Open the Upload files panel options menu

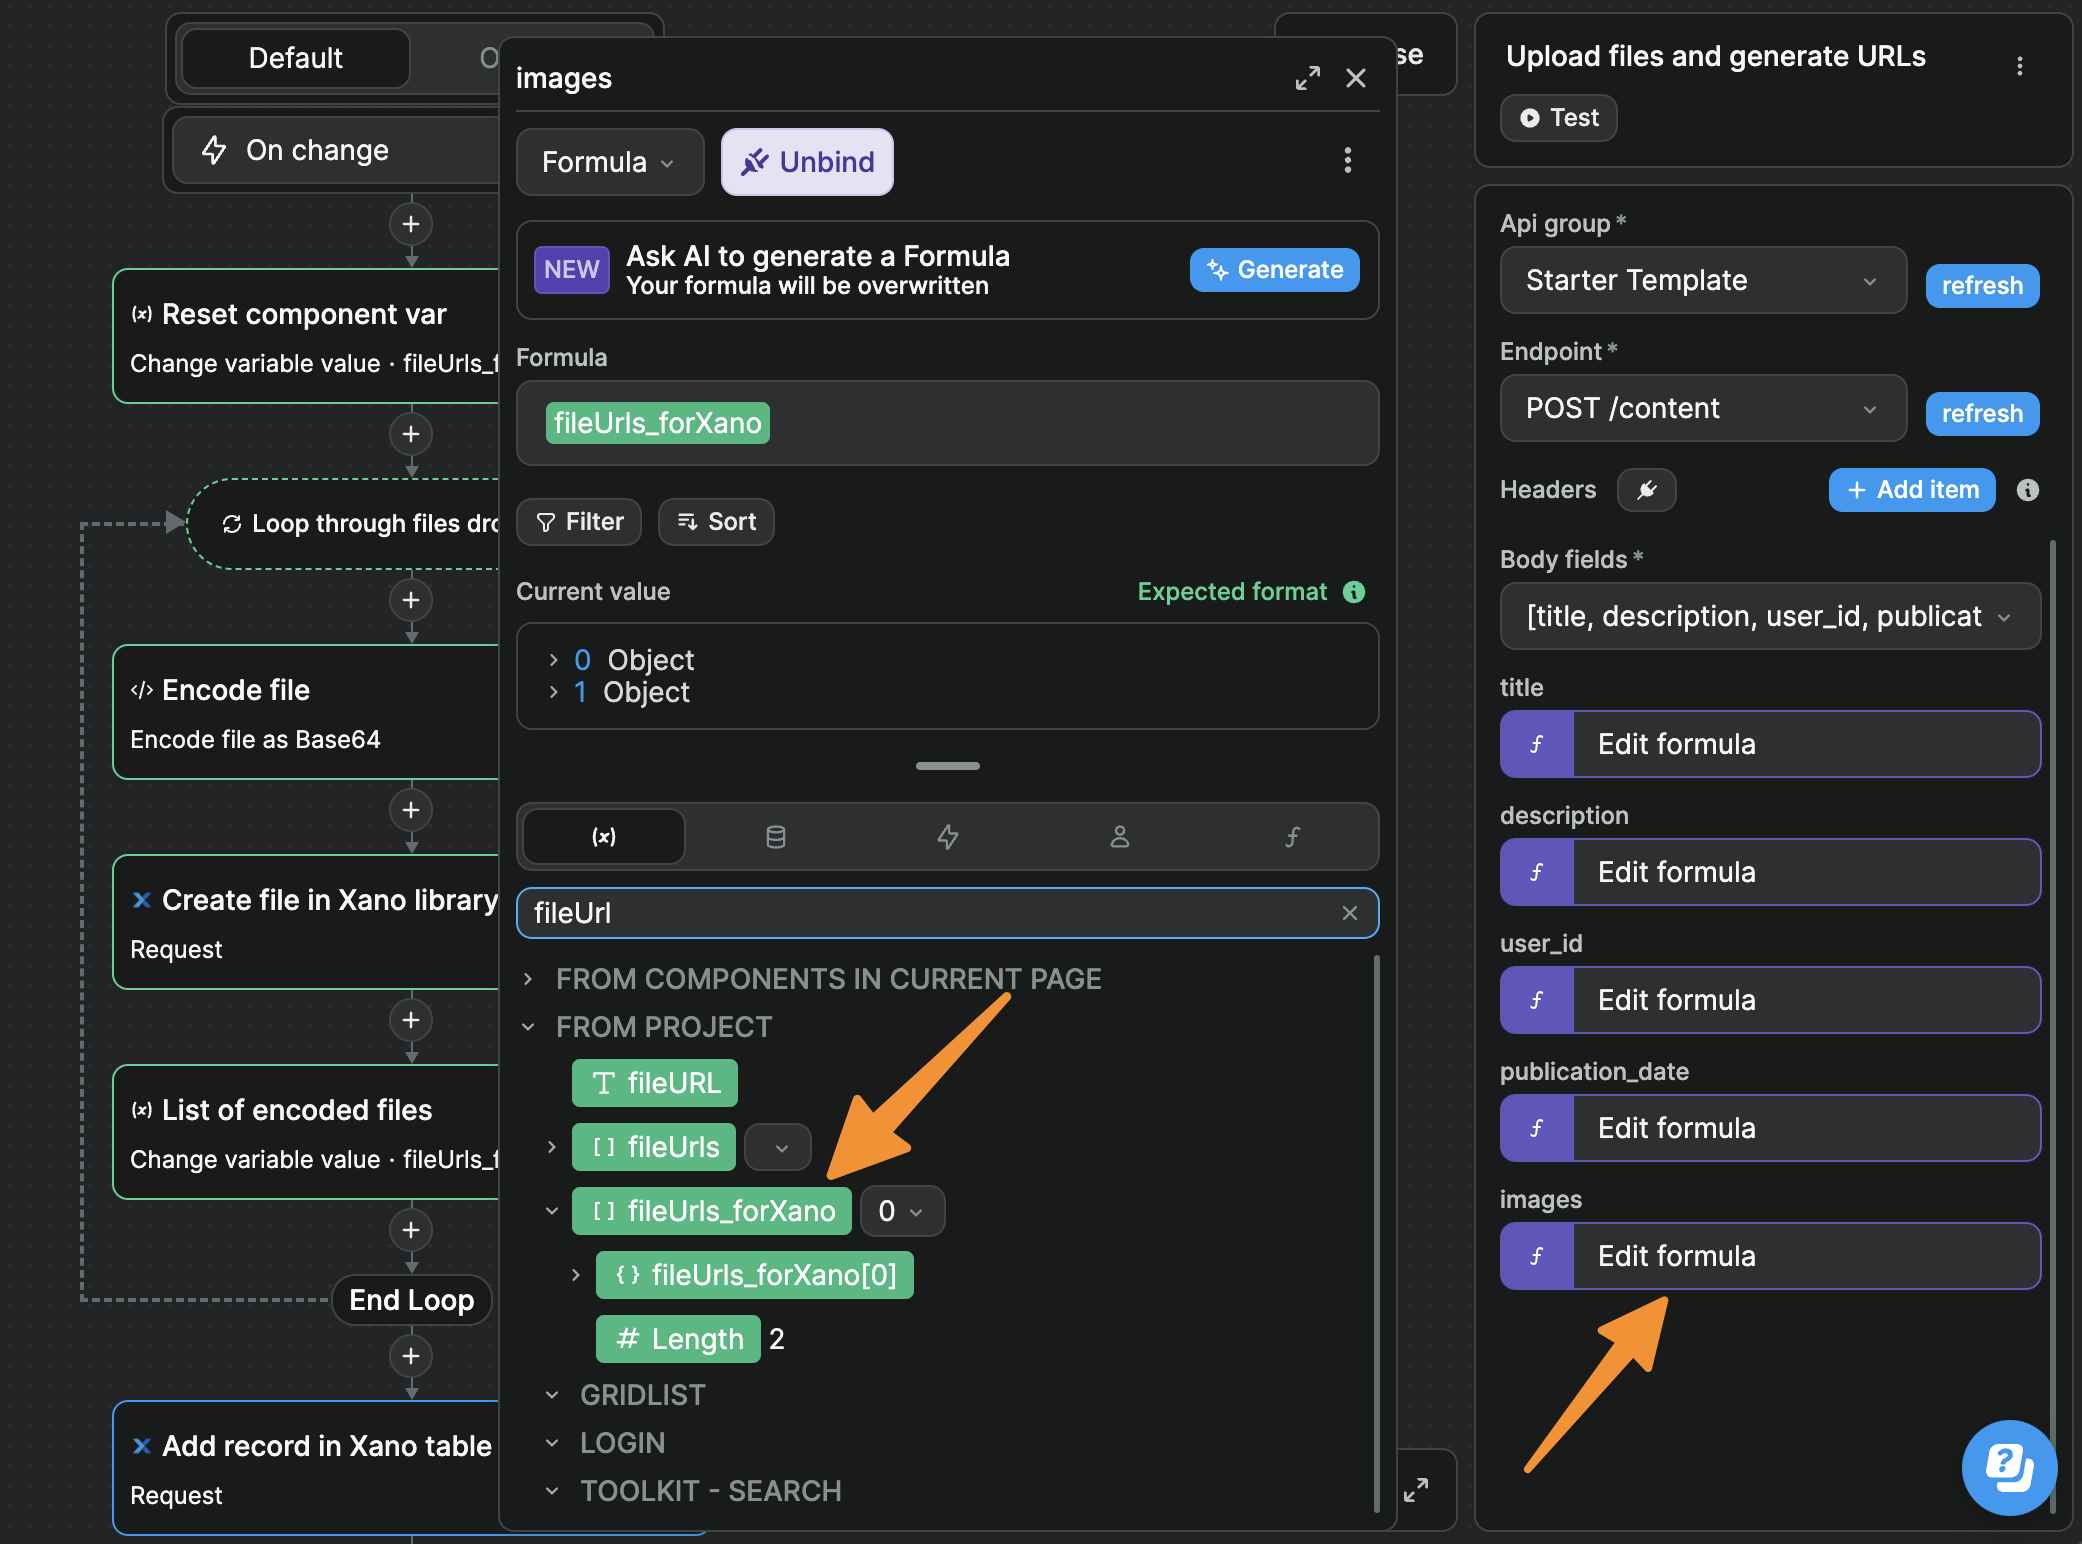2020,65
